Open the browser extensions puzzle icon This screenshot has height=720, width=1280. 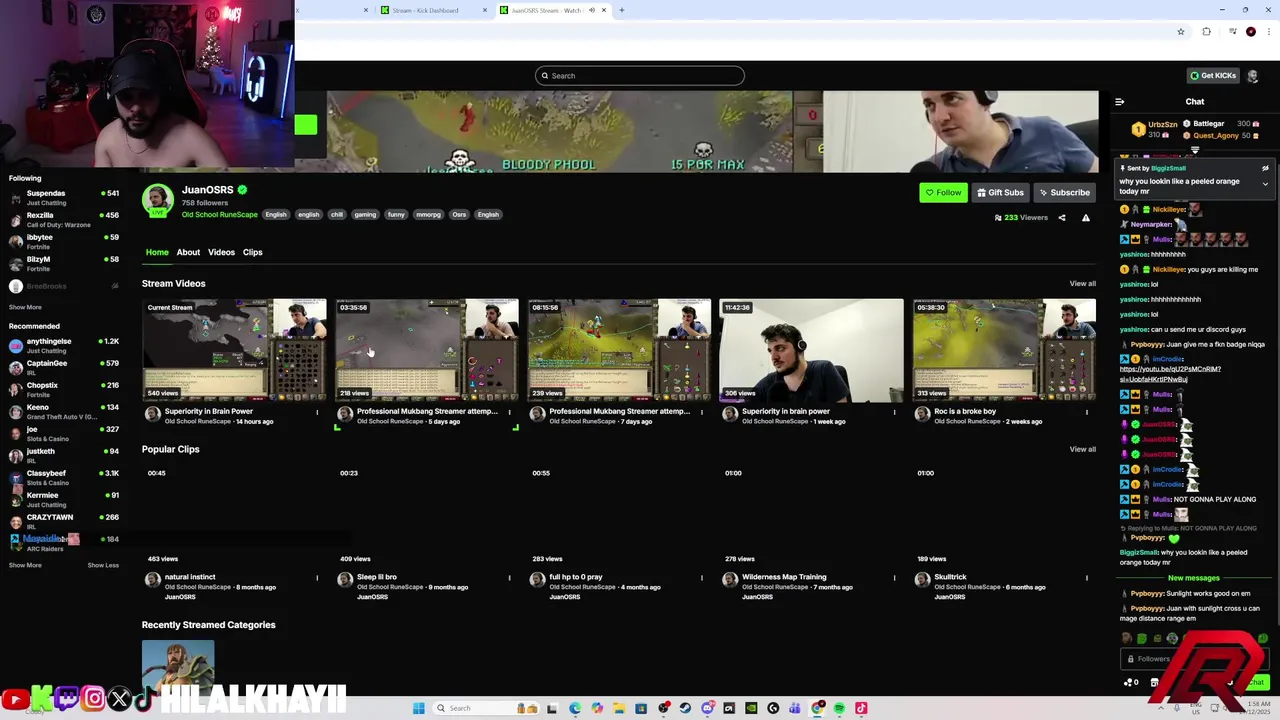point(1206,32)
